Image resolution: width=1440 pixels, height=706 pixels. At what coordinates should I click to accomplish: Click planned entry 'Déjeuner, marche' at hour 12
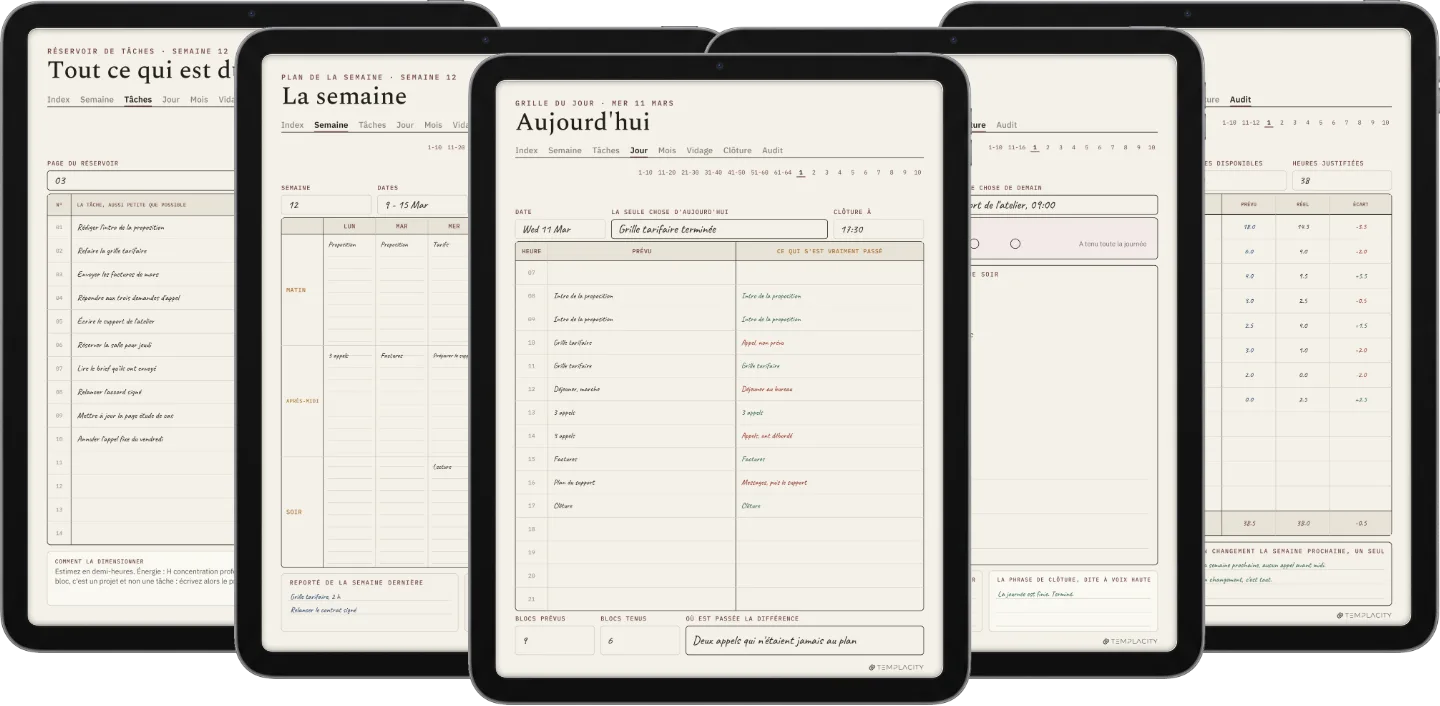(x=577, y=389)
